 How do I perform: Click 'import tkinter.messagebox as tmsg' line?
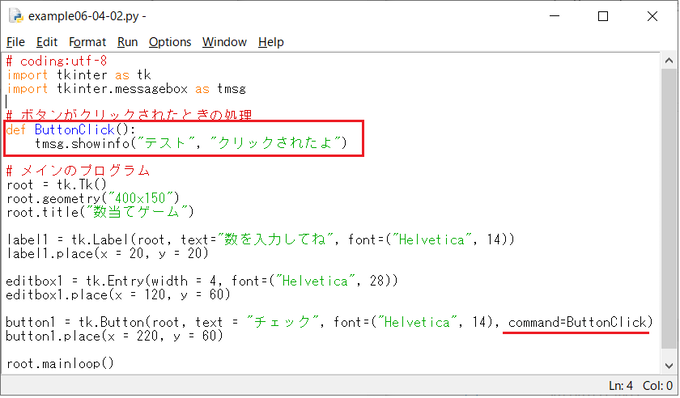click(x=126, y=89)
